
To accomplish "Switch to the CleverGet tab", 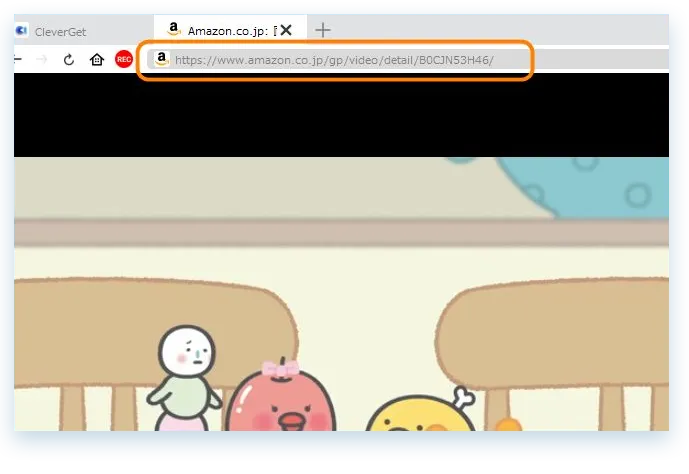I will 83,31.
